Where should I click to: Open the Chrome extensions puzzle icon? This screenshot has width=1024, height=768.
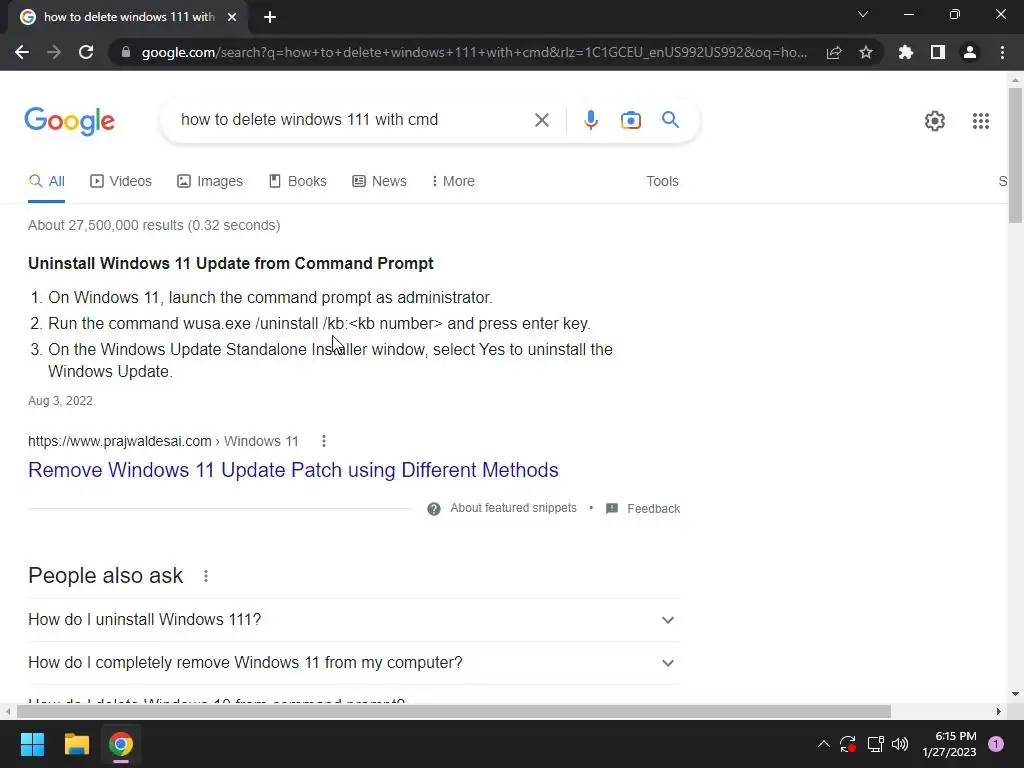(906, 52)
